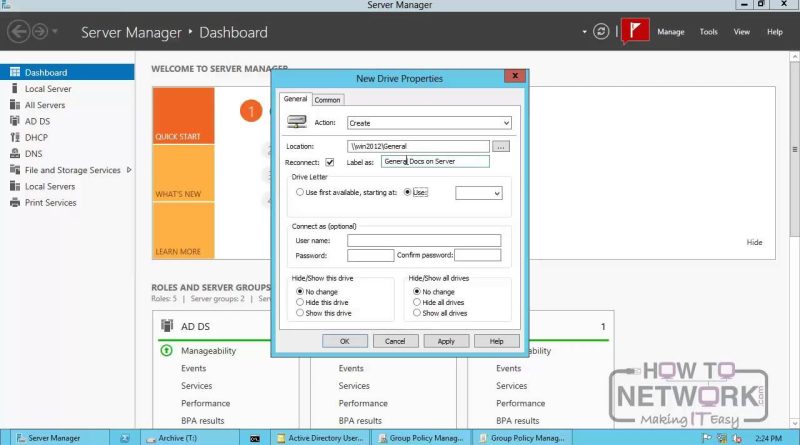
Task: Click the AD DS role tile icon
Action: point(167,326)
